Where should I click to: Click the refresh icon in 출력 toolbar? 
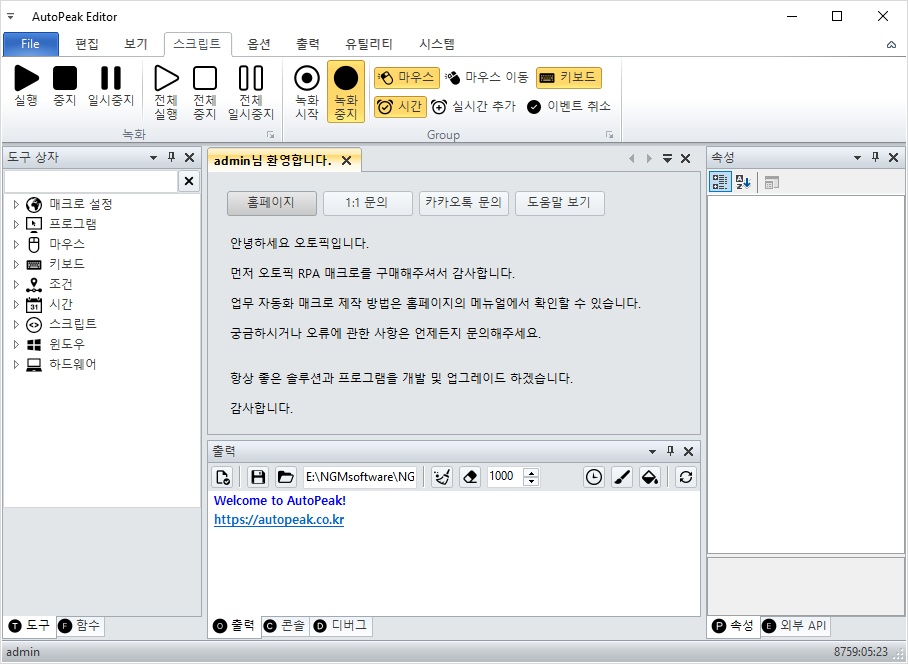click(686, 477)
